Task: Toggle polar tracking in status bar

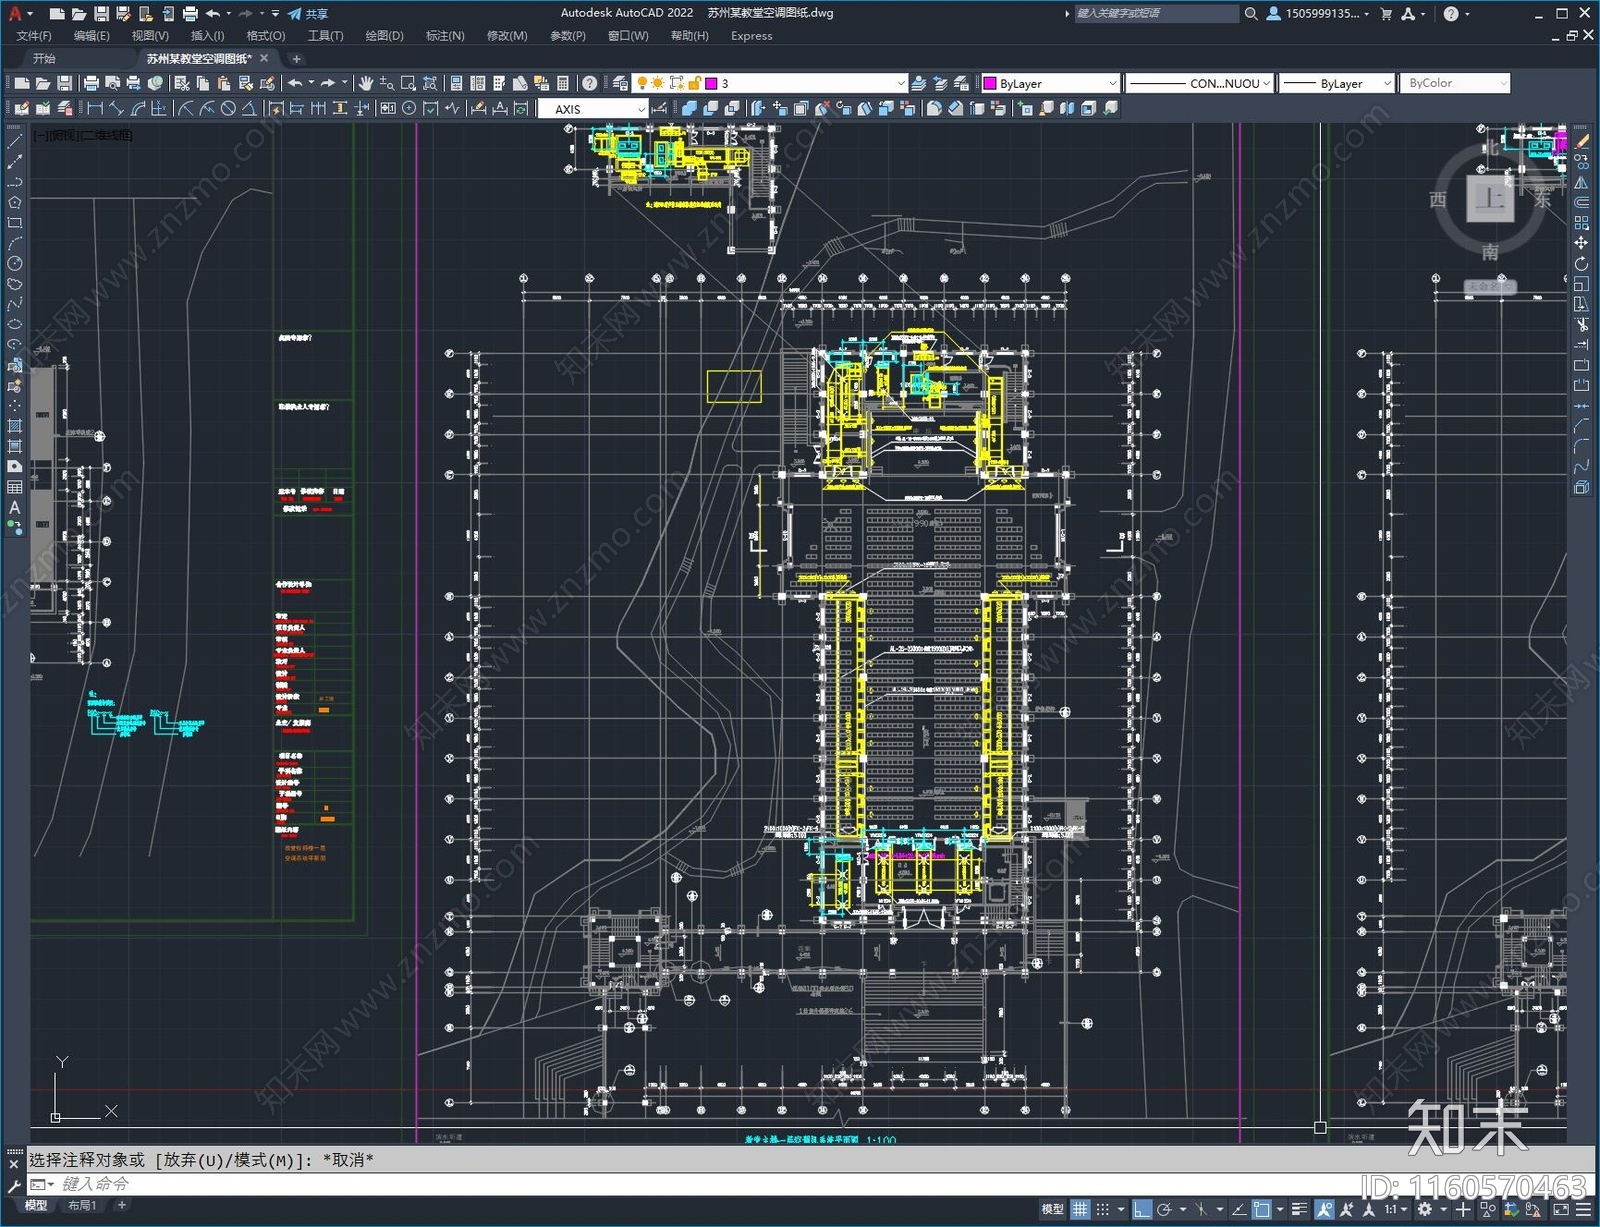Action: (1164, 1209)
